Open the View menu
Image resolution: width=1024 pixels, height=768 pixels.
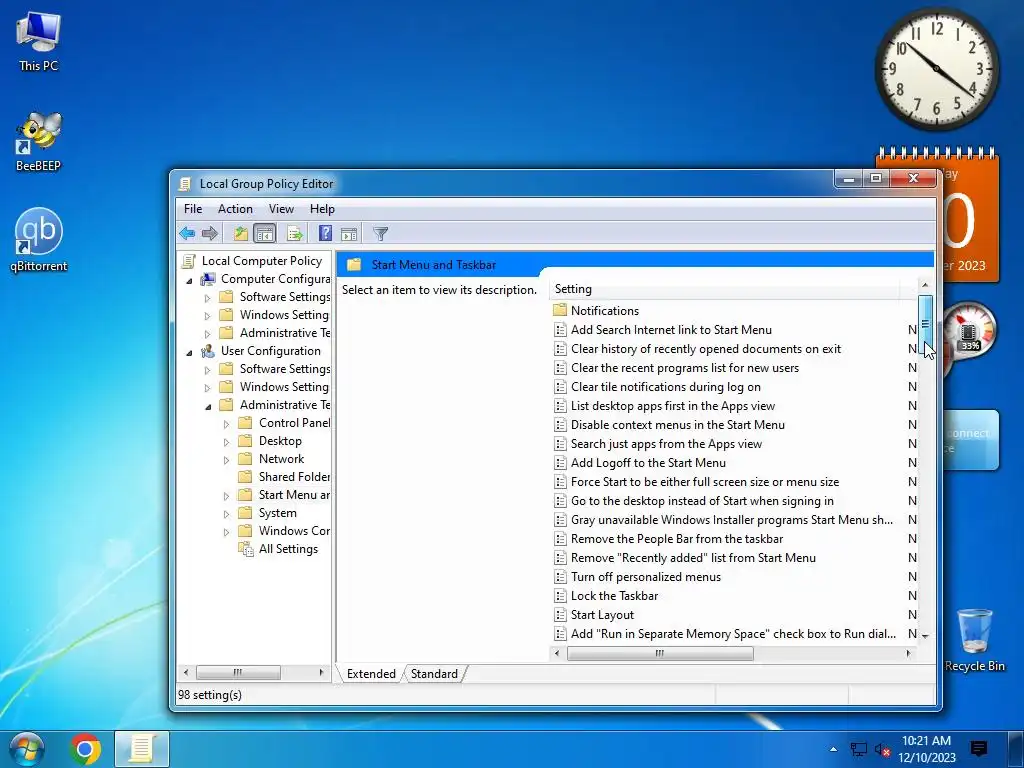281,209
